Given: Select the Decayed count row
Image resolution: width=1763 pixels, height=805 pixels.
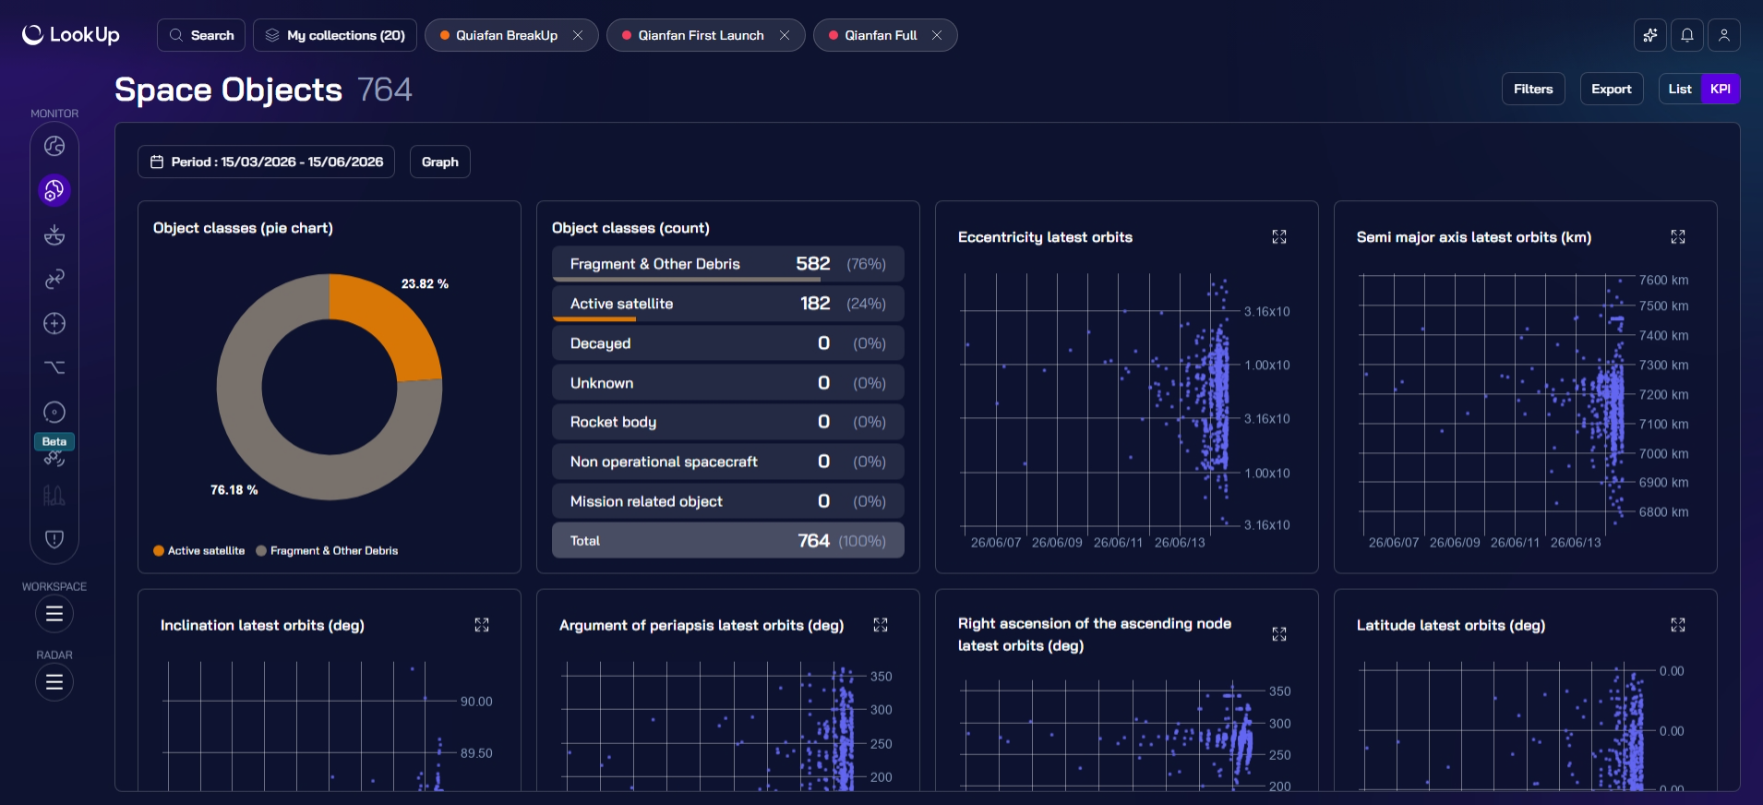Looking at the screenshot, I should click(728, 343).
